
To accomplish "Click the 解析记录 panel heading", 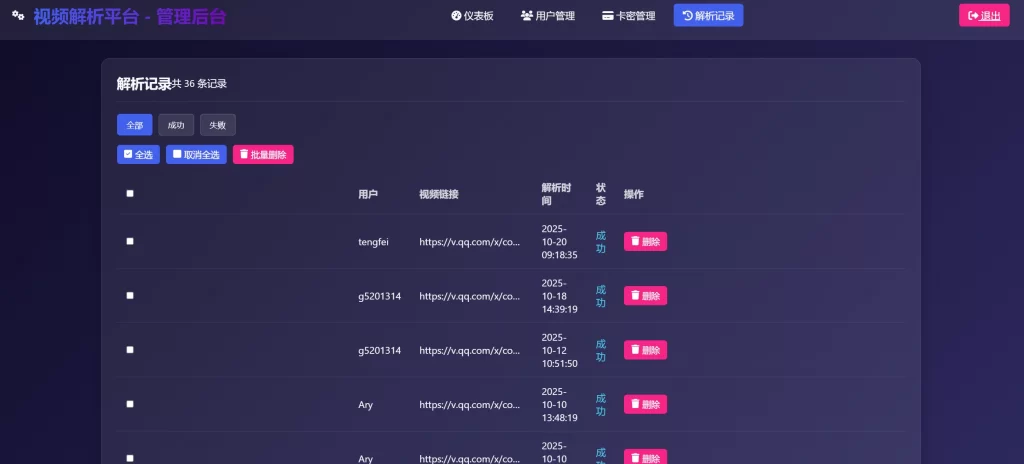I will click(144, 84).
